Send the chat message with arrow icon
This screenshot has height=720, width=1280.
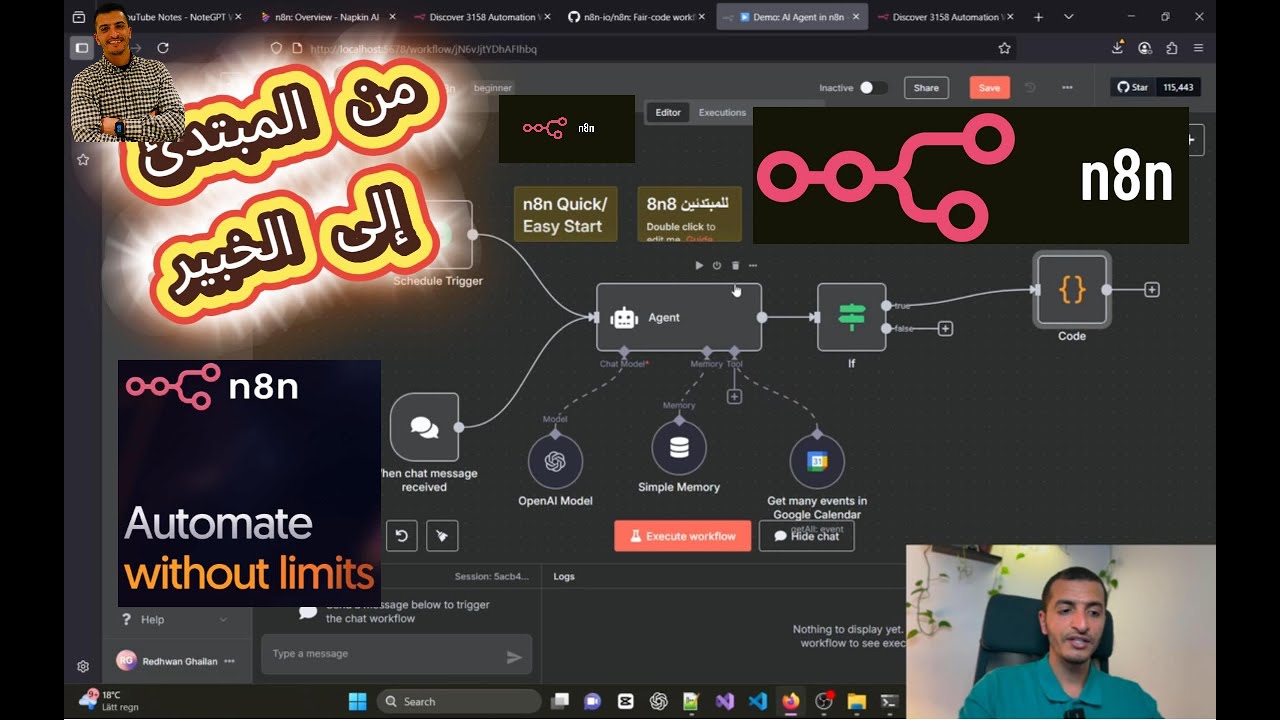pos(514,657)
